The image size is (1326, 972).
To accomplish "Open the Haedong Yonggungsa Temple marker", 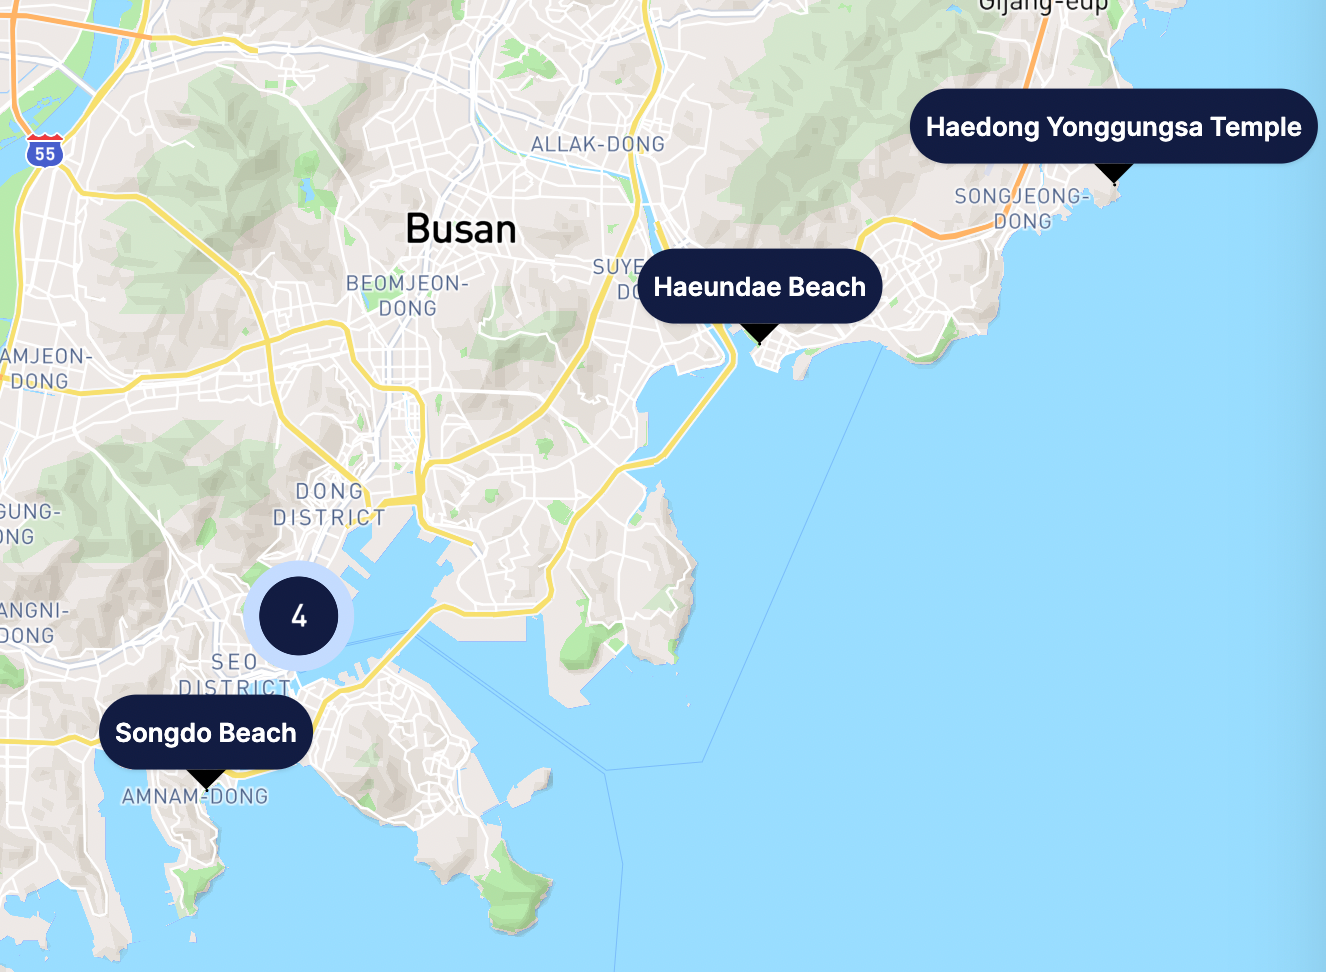I will click(1114, 126).
